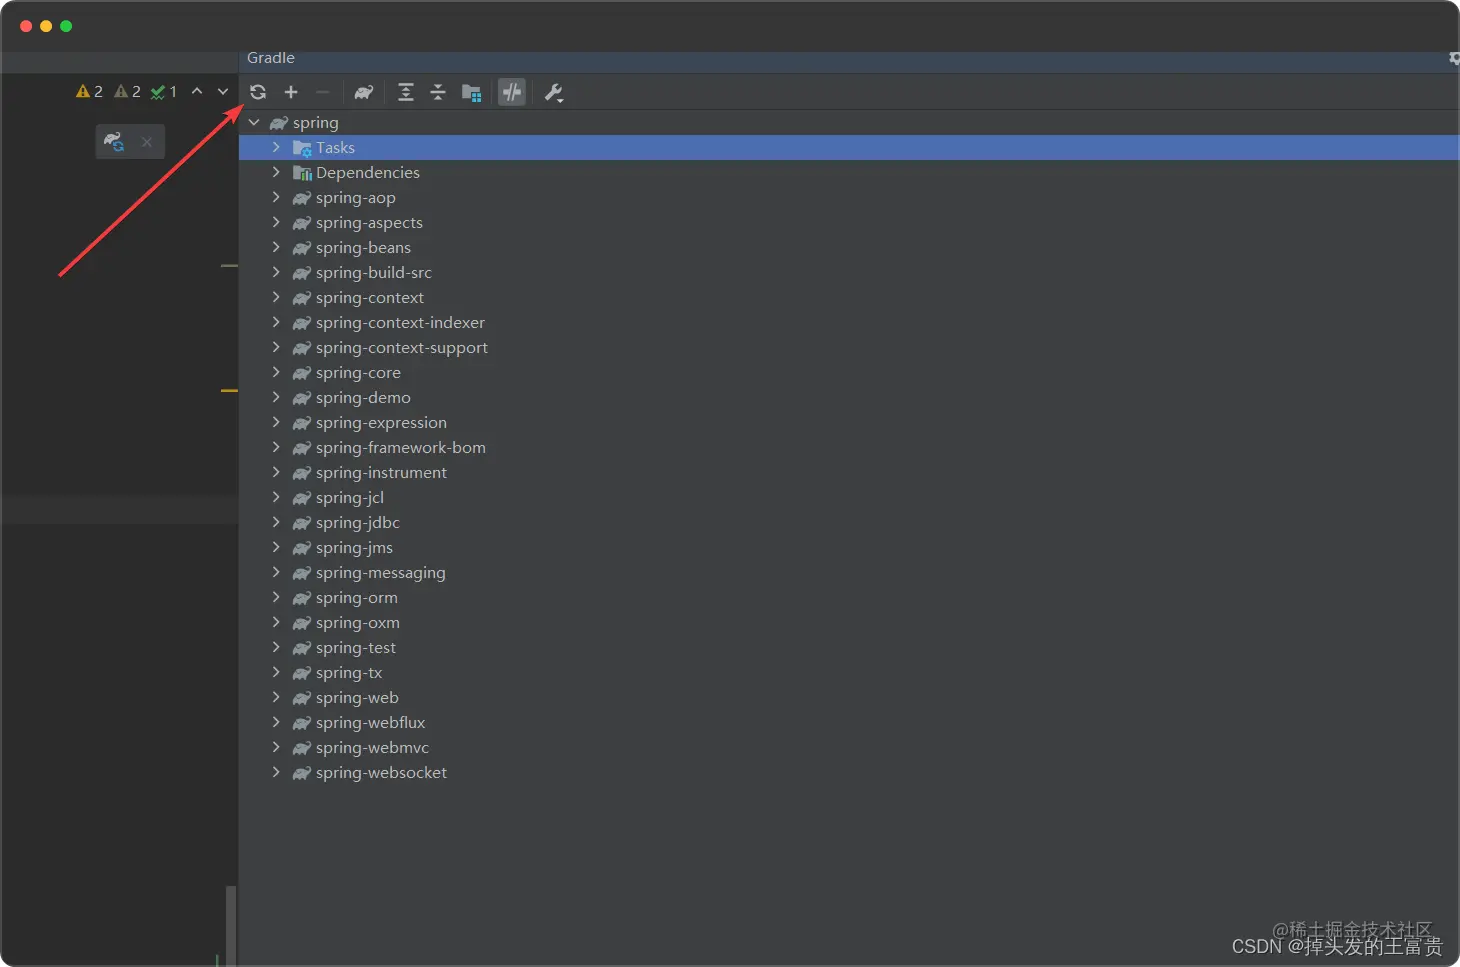Expand the spring-beans module

[x=277, y=247]
